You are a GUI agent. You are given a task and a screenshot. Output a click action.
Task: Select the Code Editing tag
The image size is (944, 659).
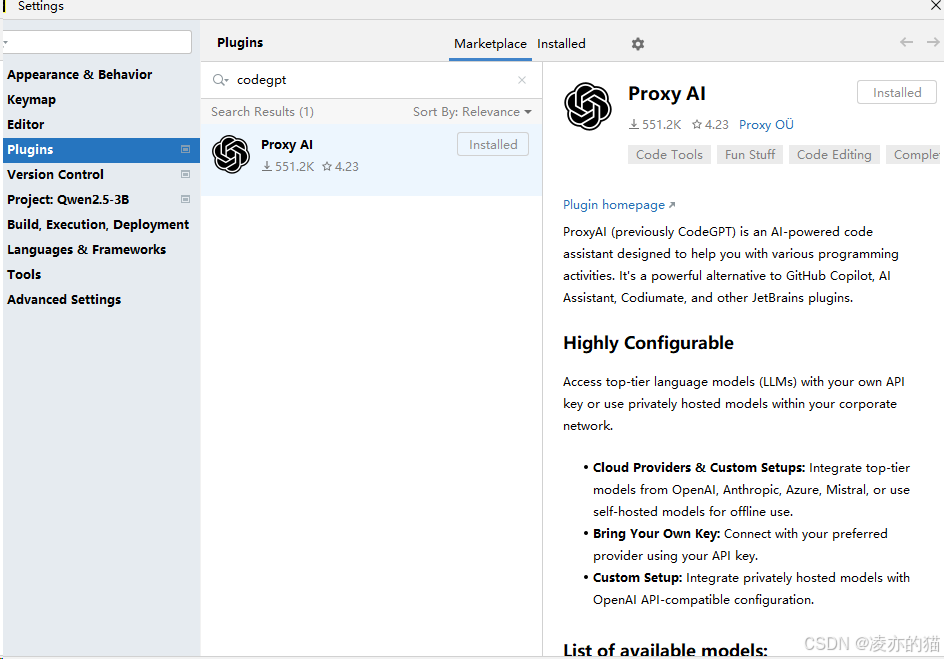point(834,155)
